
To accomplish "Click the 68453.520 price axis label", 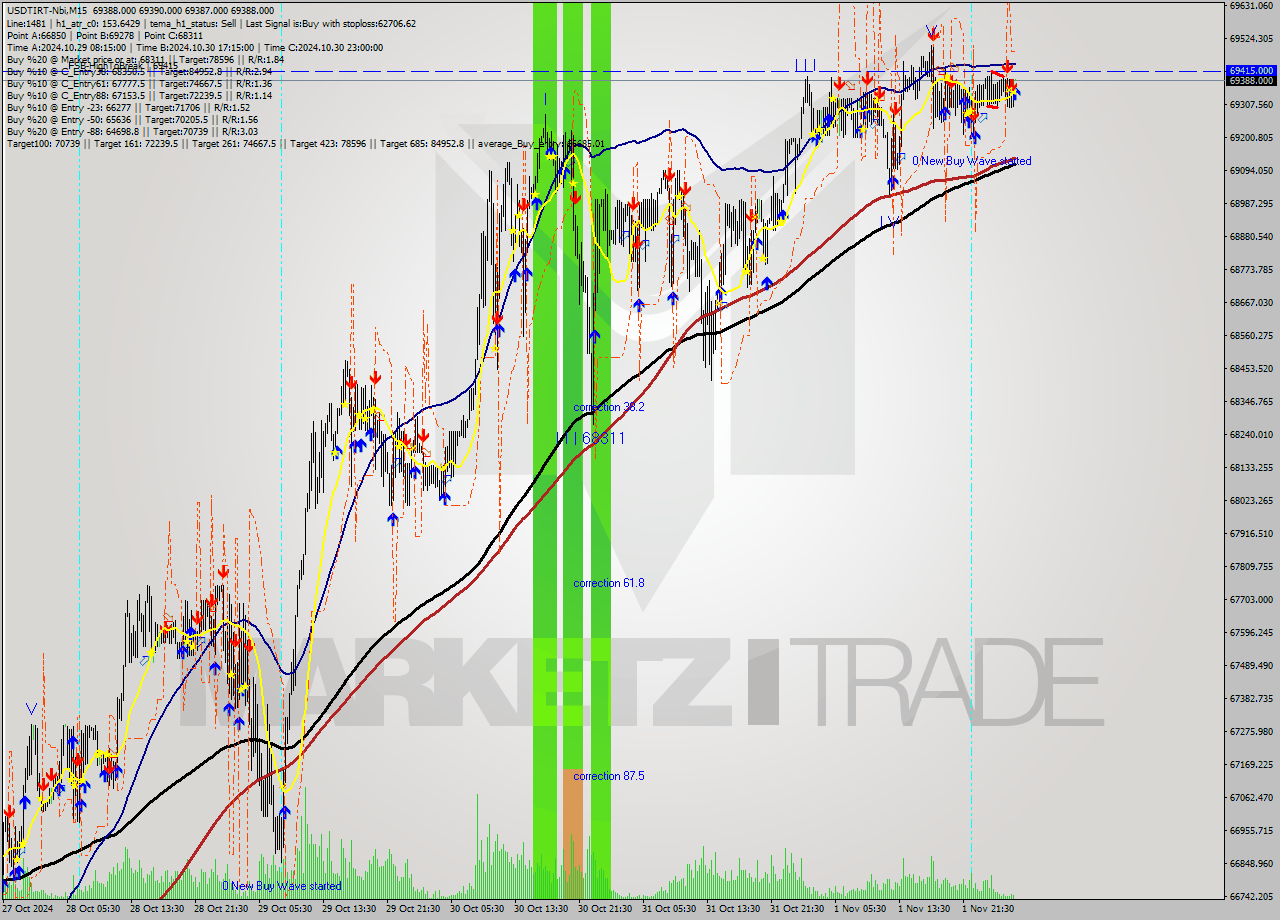I will [1251, 368].
